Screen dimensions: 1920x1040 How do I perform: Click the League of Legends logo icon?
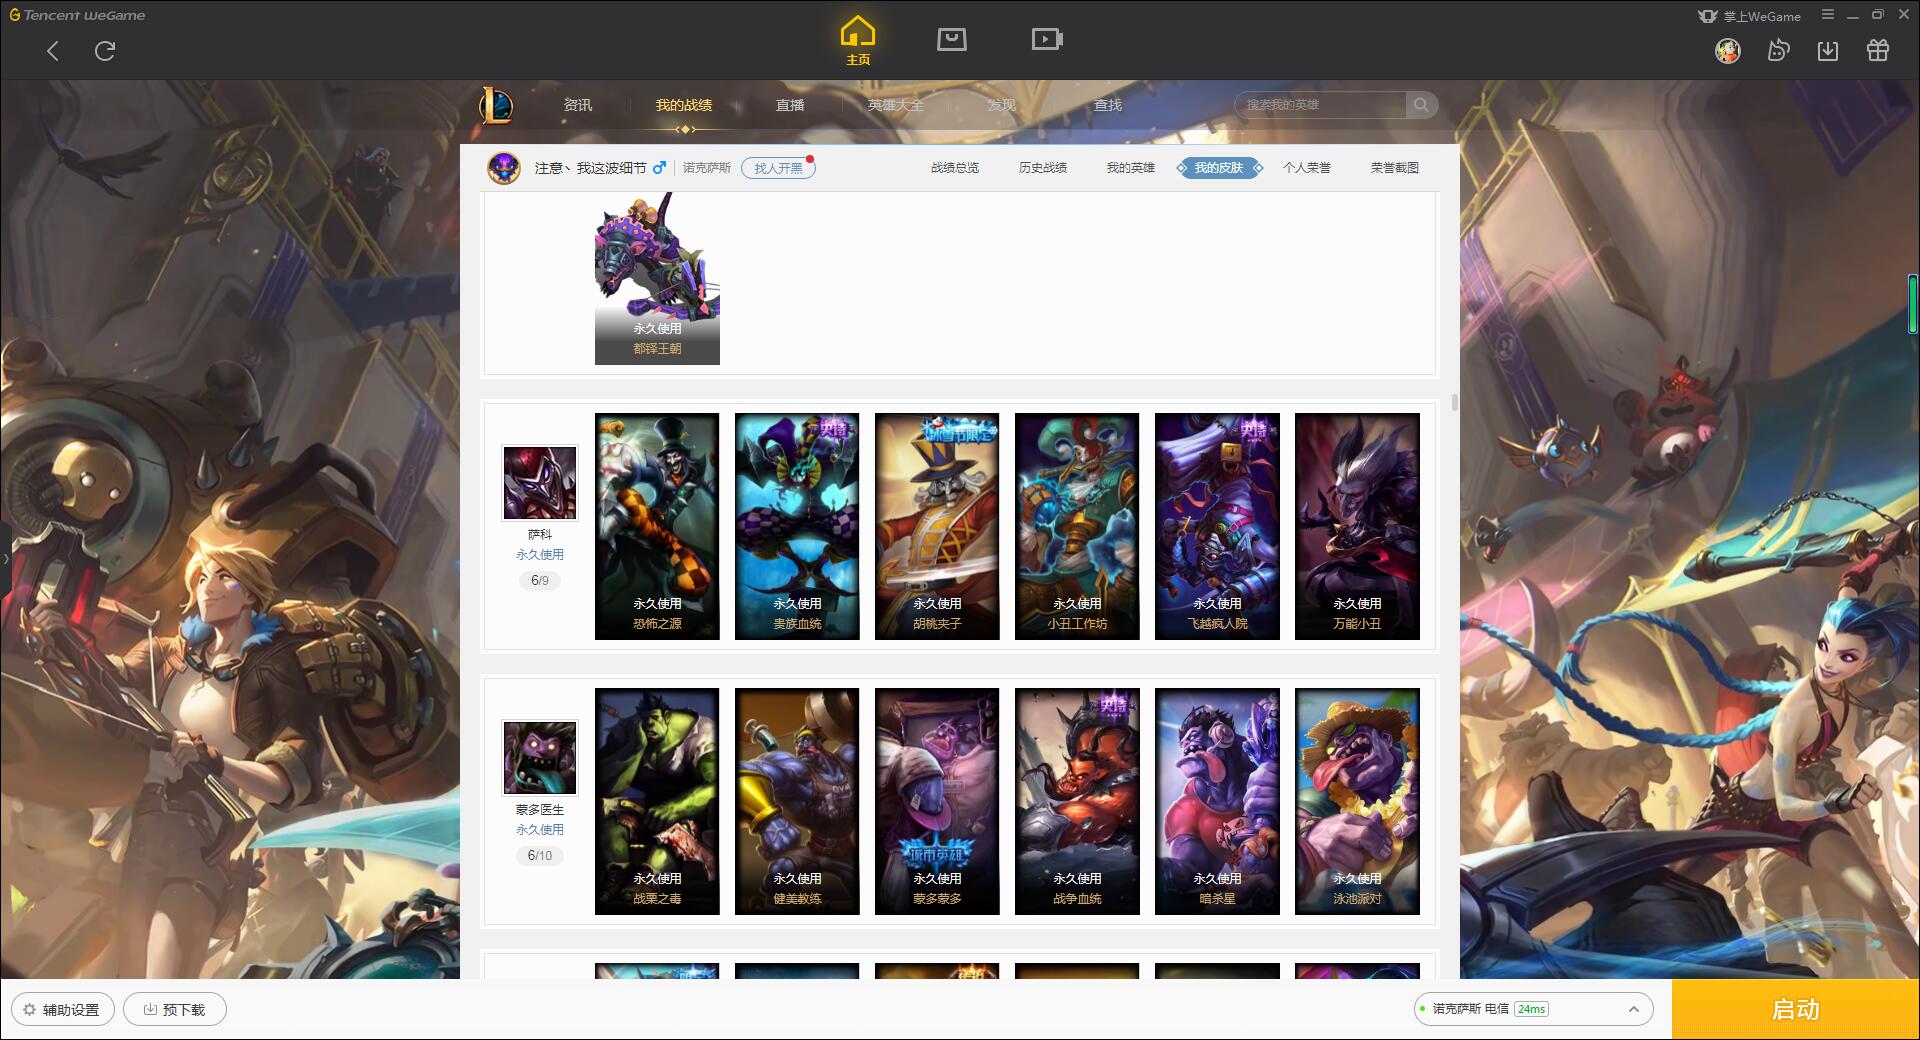click(496, 105)
